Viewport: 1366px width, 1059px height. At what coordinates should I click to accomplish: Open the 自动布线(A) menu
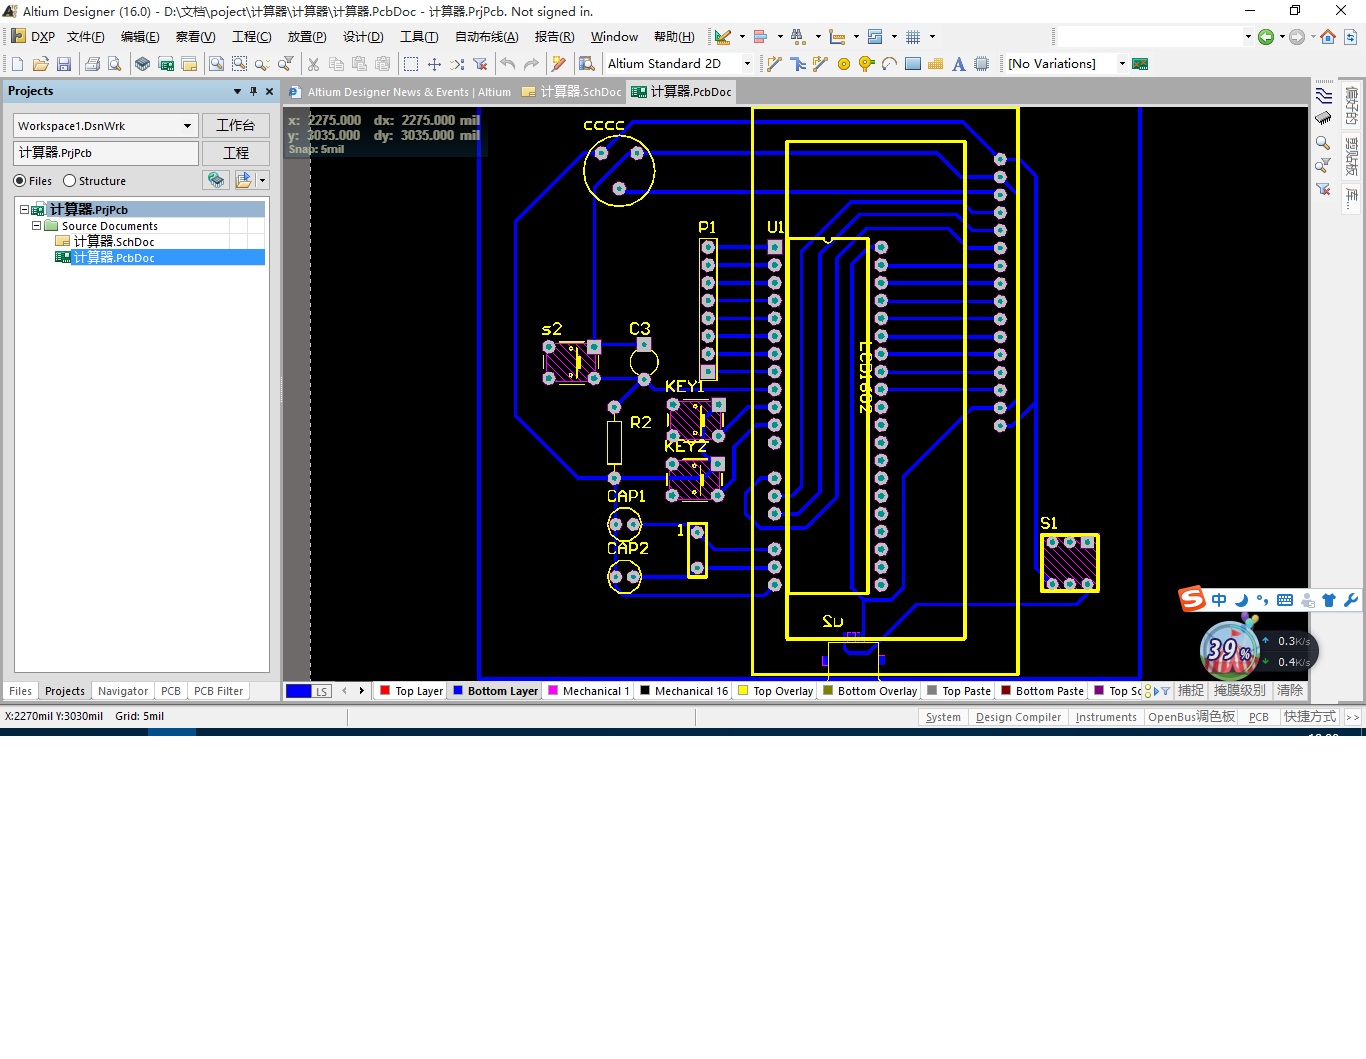[487, 37]
